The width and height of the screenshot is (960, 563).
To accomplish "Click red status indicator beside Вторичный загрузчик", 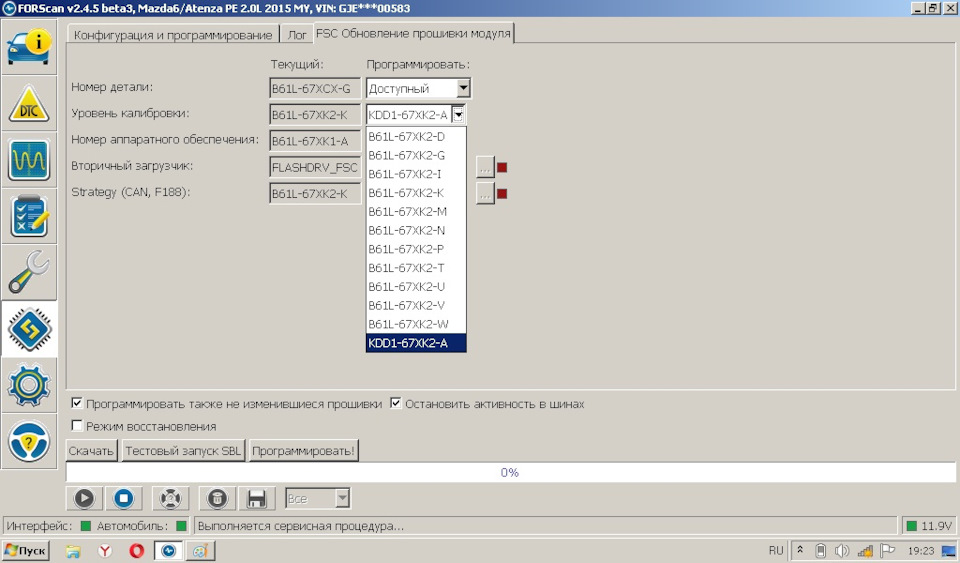I will tap(502, 167).
